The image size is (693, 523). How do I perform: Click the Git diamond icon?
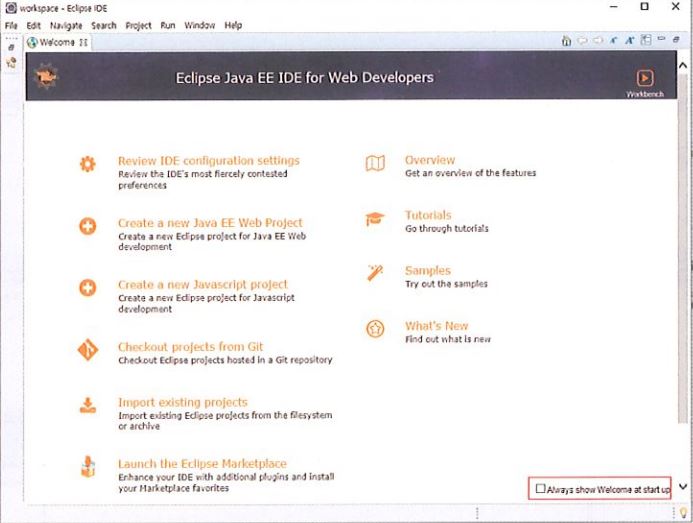pos(88,350)
